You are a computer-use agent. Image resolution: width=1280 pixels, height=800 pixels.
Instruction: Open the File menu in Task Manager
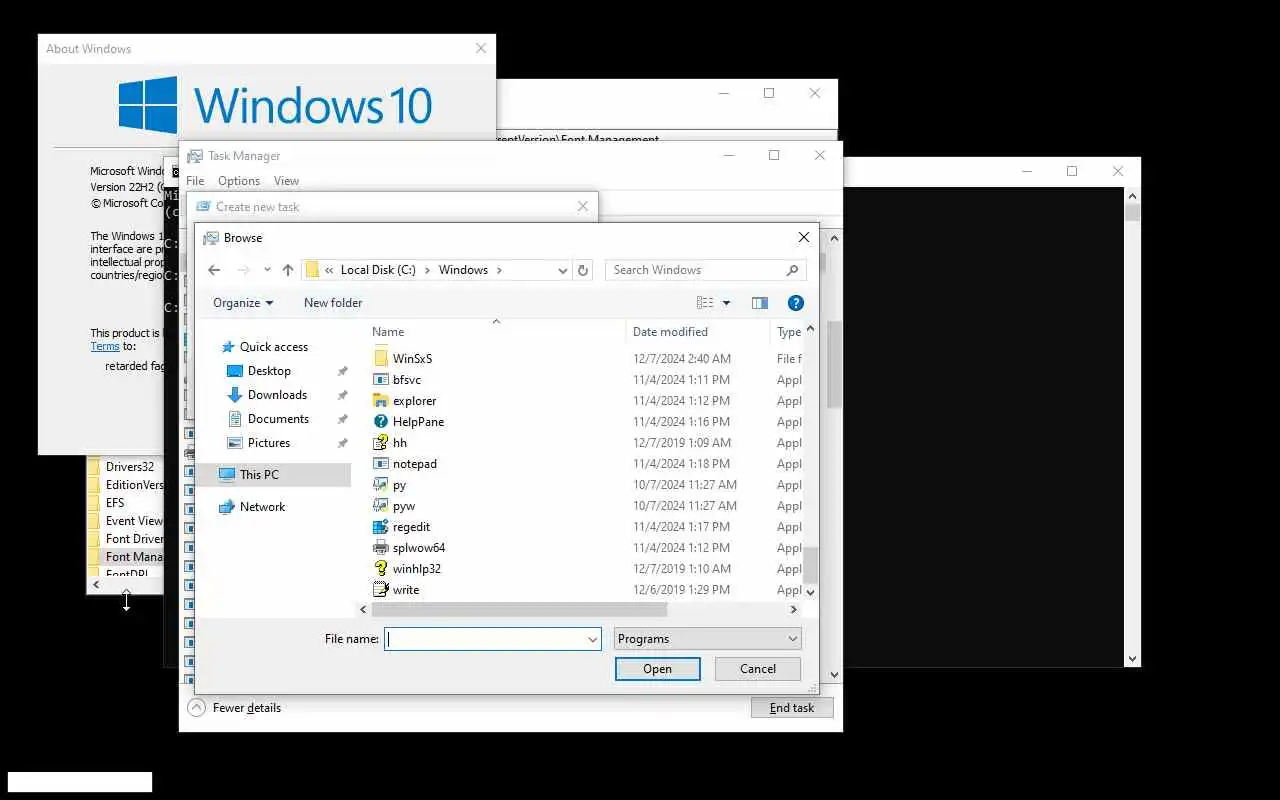195,181
